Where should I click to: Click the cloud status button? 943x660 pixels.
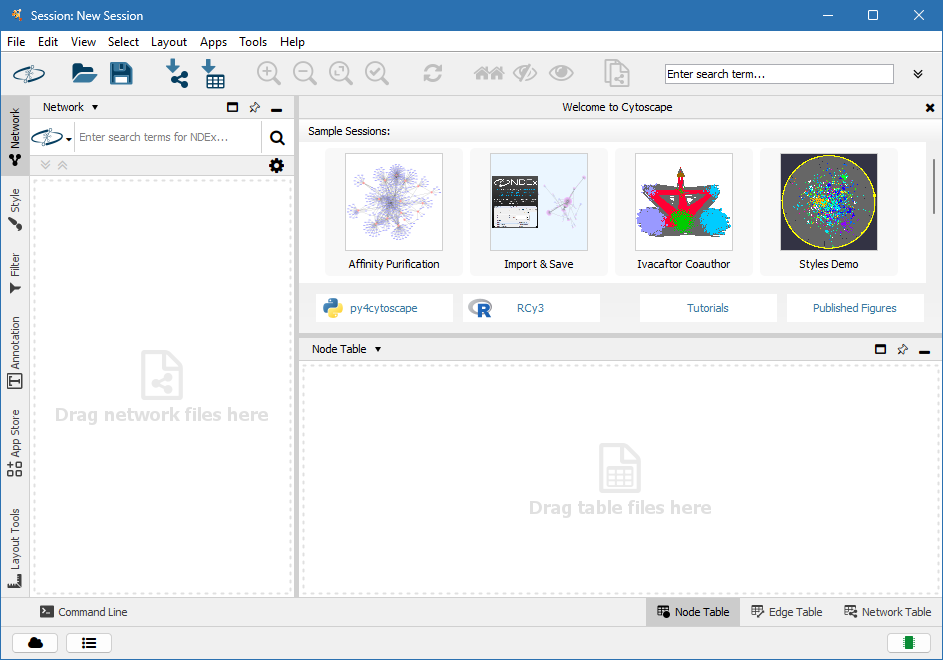click(x=35, y=643)
